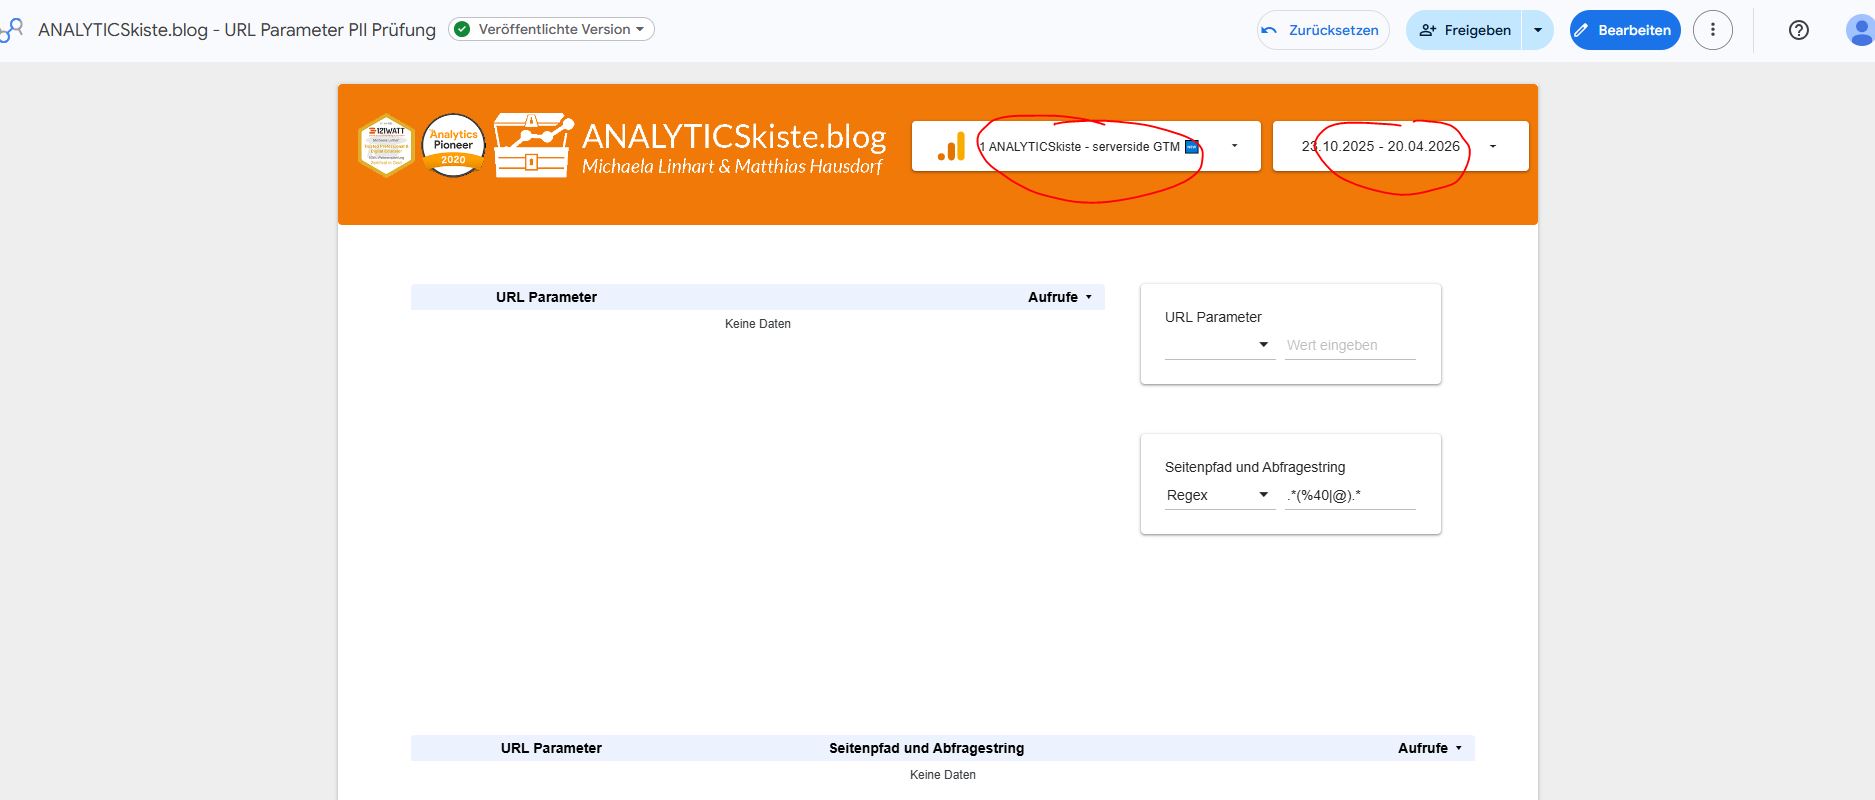Screen dimensions: 1875x800
Task: Open the help question mark icon
Action: click(x=1798, y=30)
